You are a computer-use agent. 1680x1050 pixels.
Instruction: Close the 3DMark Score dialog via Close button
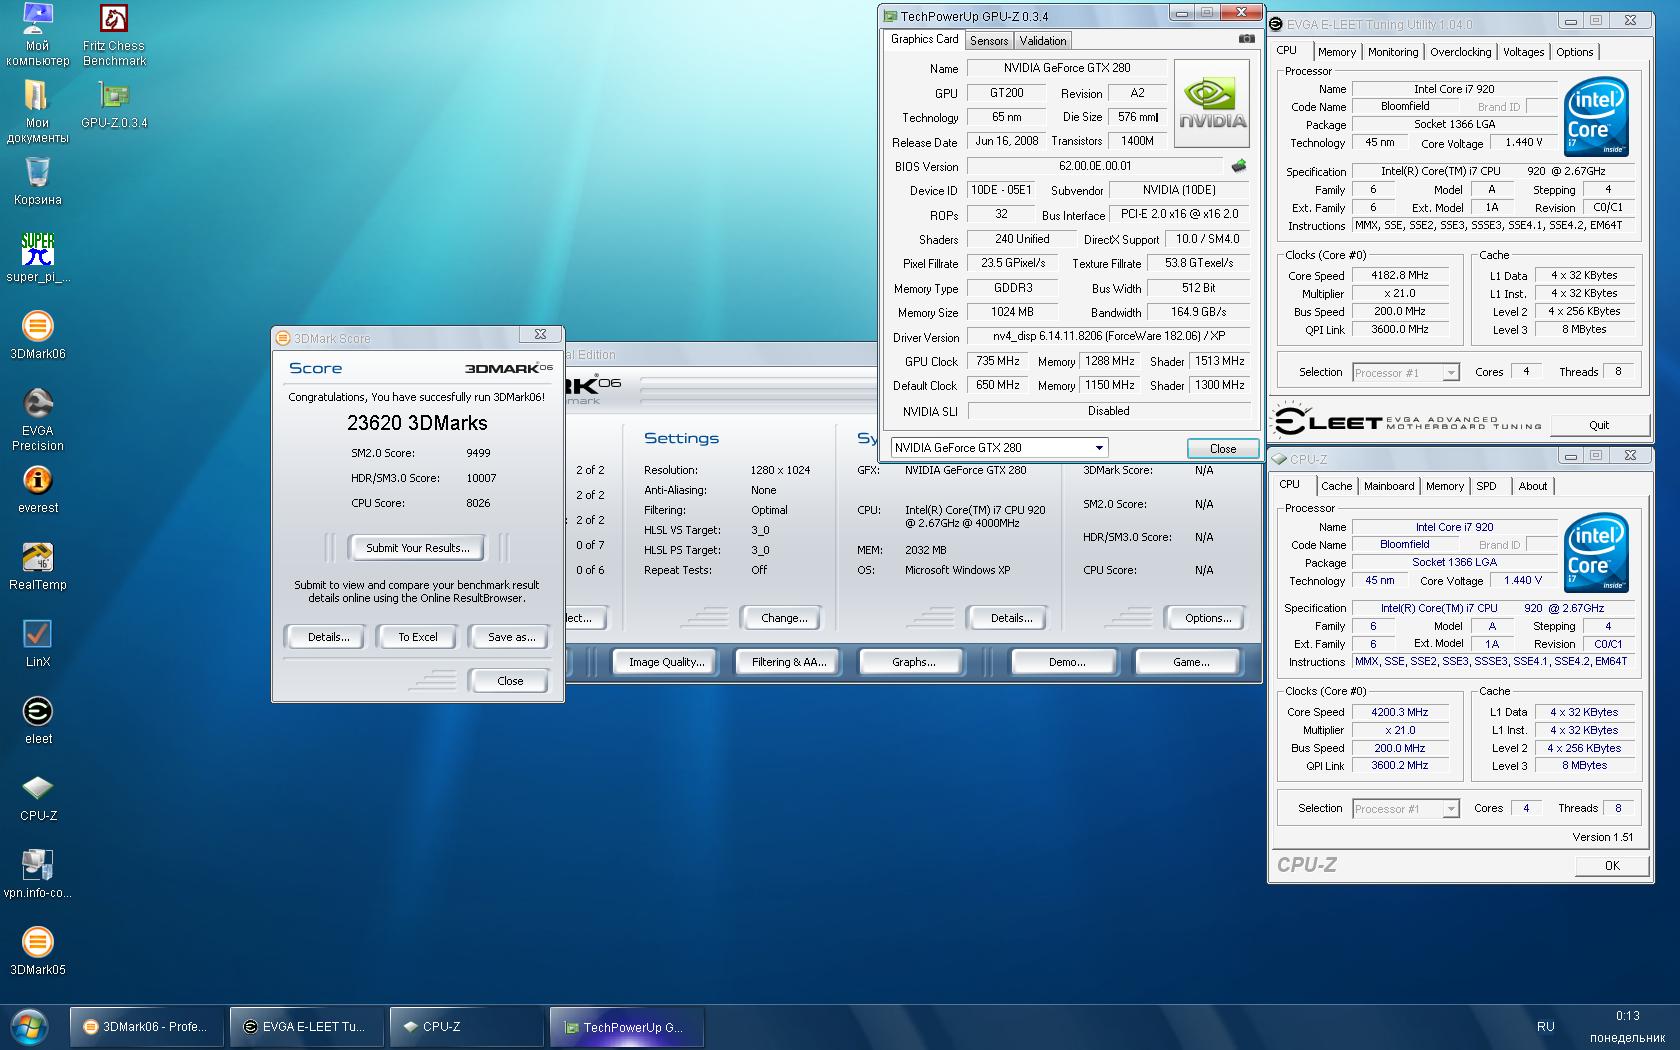pyautogui.click(x=510, y=681)
